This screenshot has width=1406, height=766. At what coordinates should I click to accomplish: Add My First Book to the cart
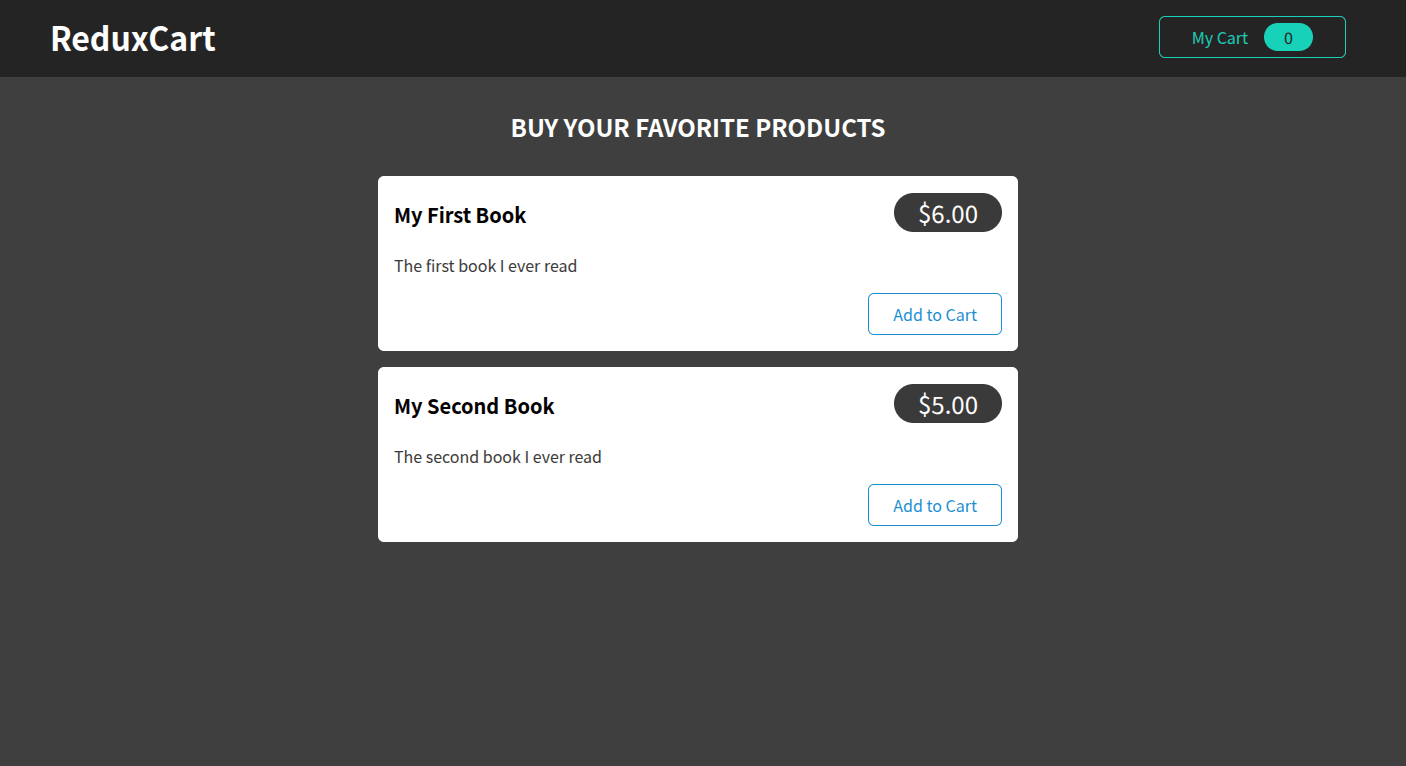tap(934, 314)
